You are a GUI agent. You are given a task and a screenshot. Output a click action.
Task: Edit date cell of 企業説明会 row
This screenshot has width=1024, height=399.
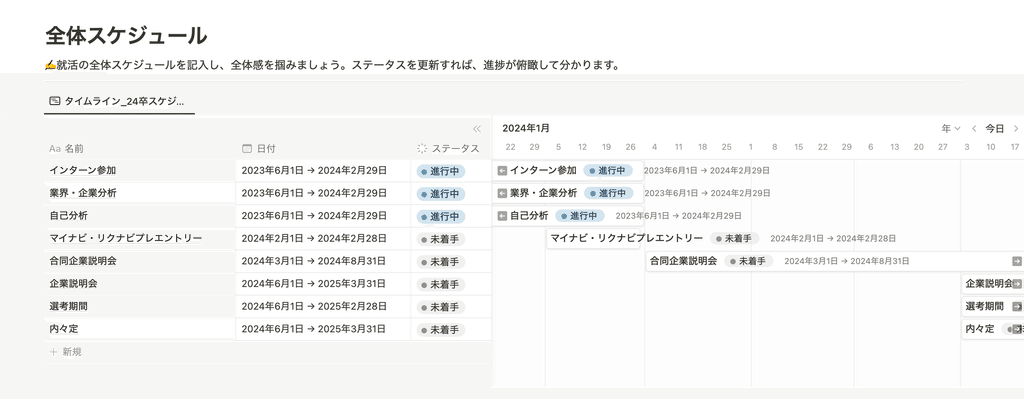[323, 284]
